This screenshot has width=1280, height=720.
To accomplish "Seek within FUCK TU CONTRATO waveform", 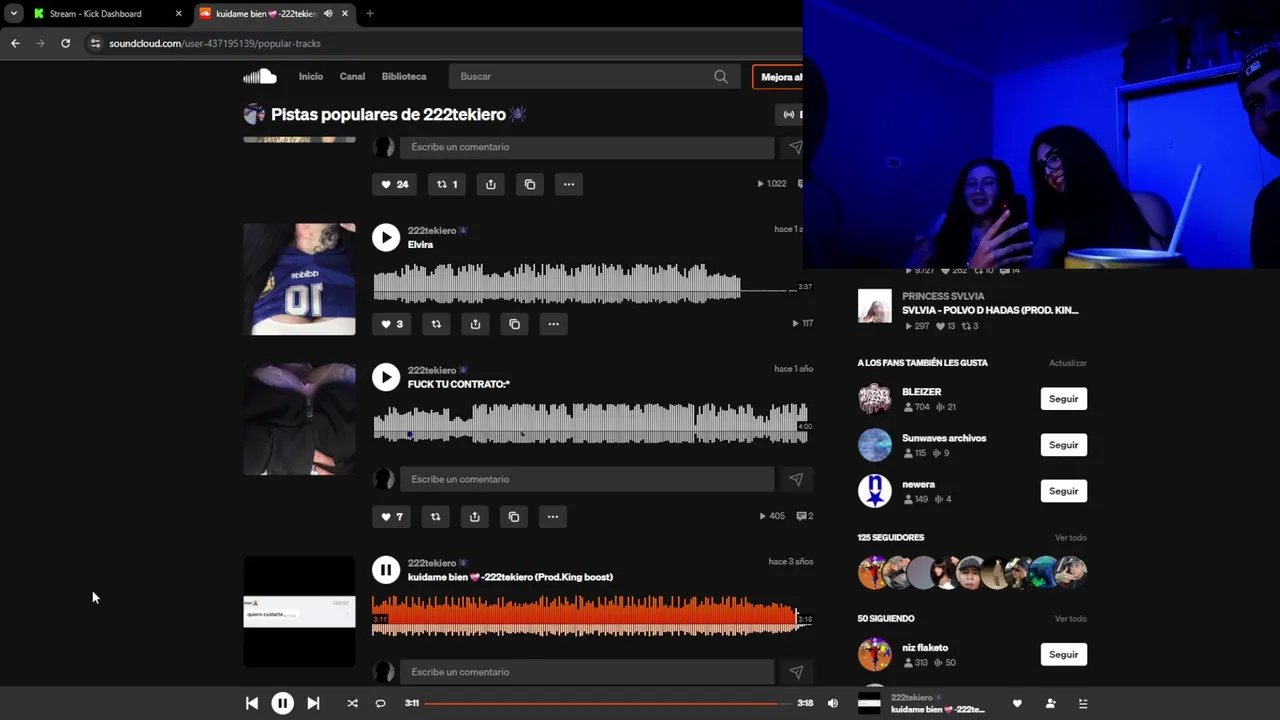I will (591, 423).
